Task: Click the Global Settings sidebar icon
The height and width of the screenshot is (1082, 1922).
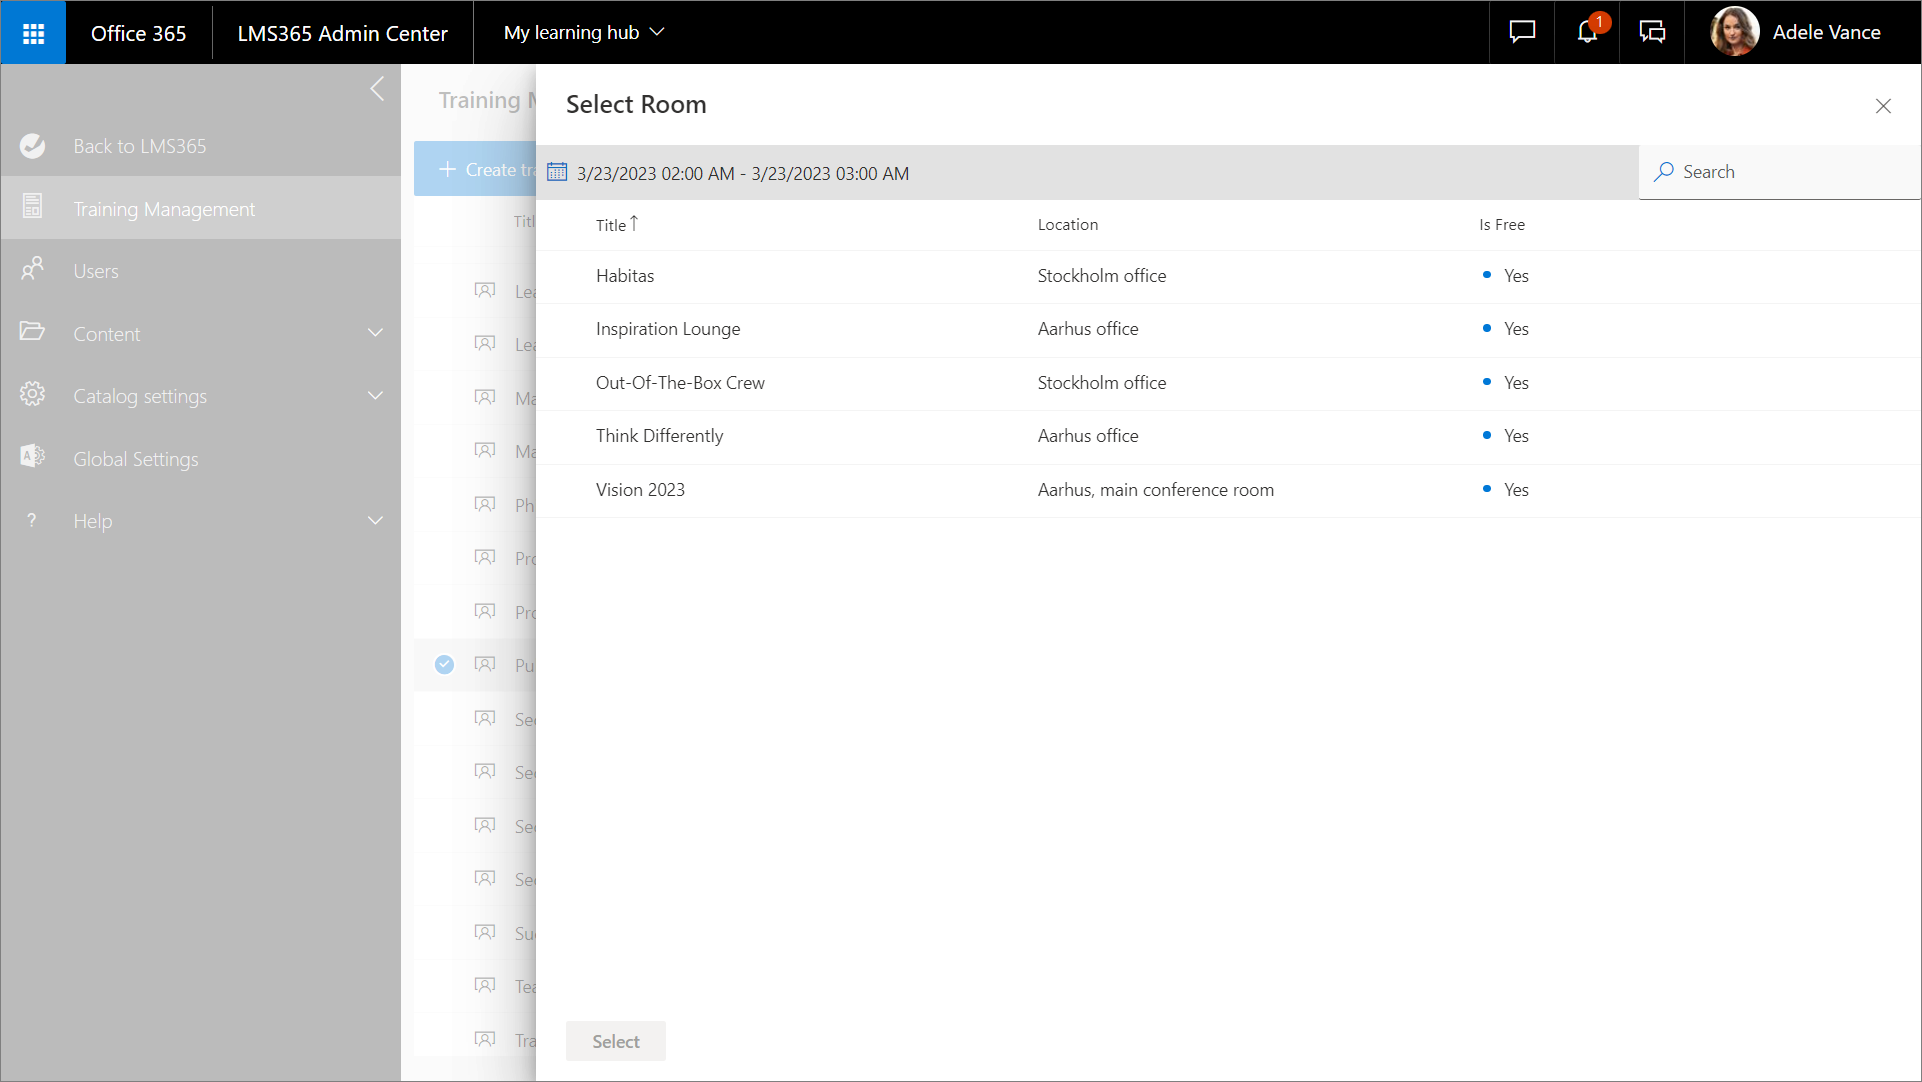Action: (x=32, y=457)
